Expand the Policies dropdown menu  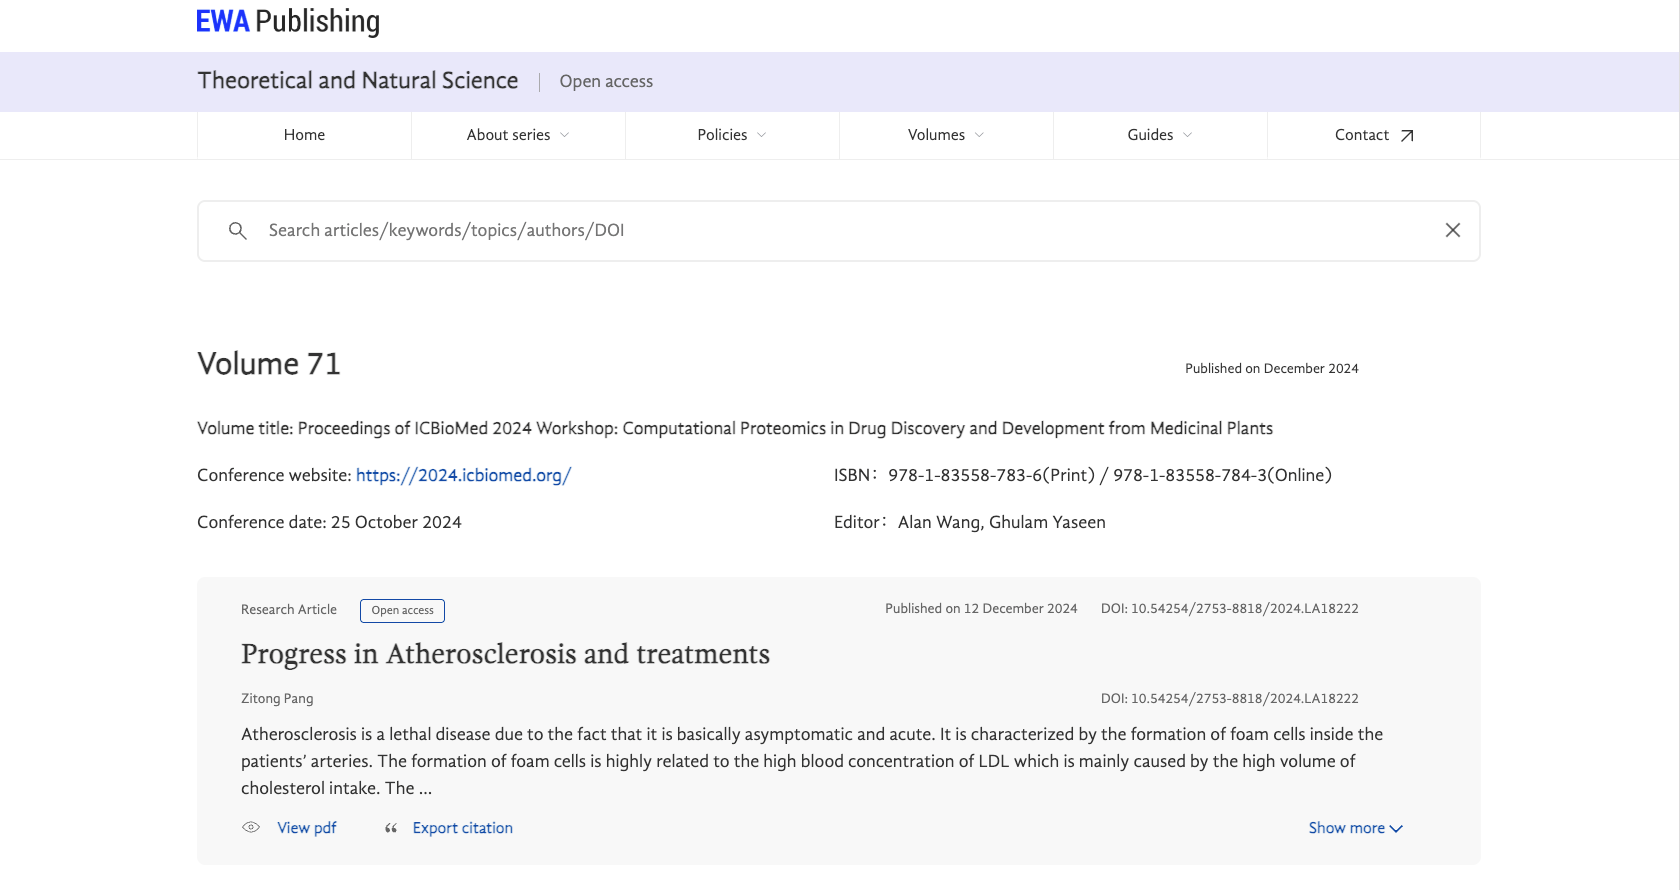point(732,135)
